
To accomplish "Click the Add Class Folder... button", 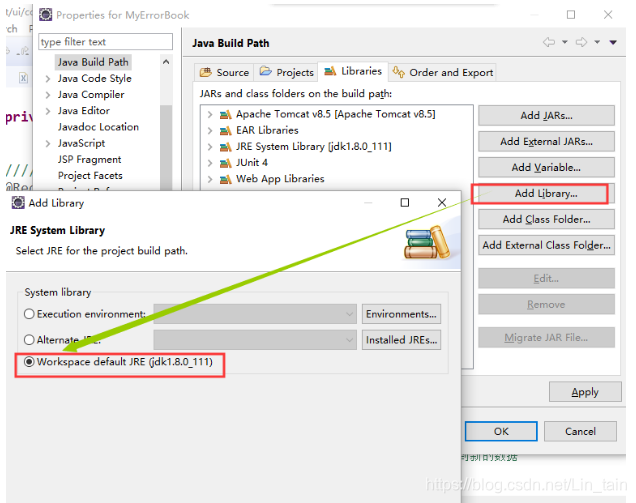I will [x=546, y=219].
